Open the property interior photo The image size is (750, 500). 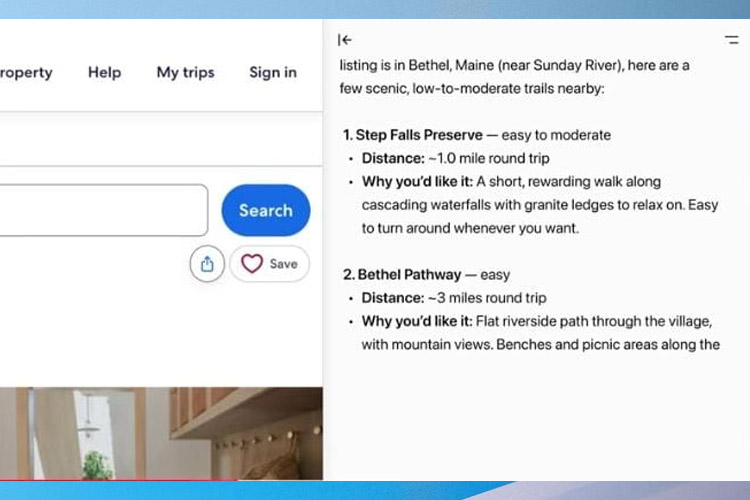coord(160,433)
